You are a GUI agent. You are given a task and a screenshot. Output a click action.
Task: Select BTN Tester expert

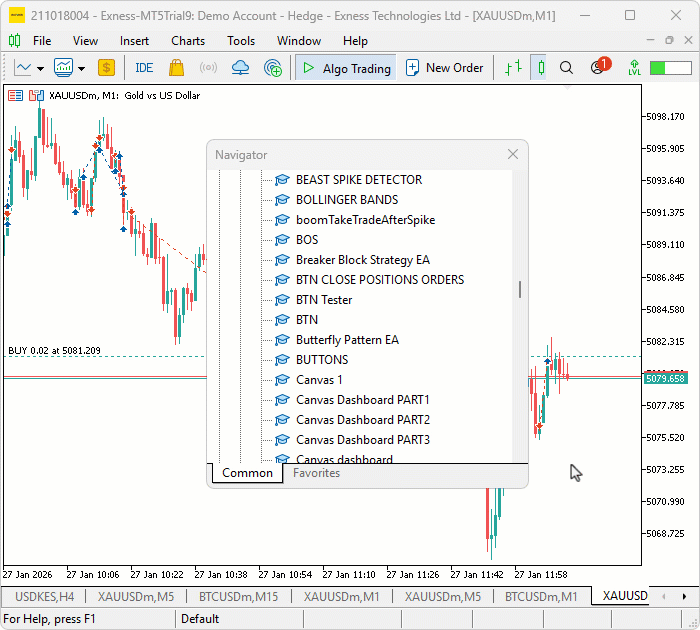point(324,300)
